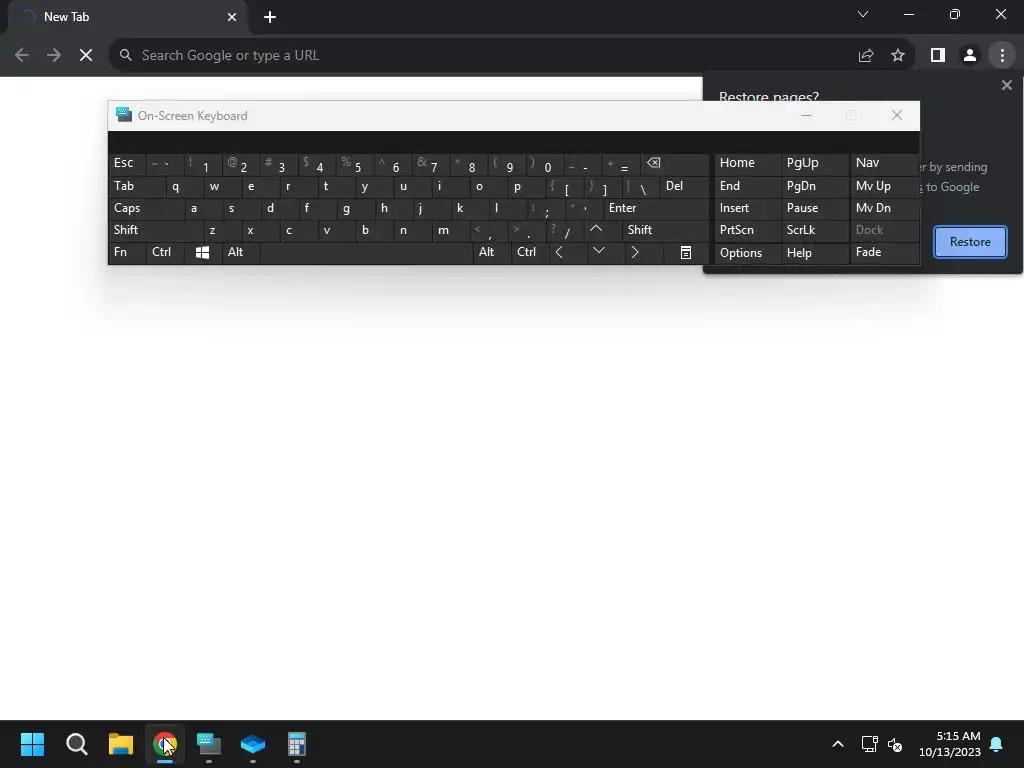Toggle the Fade key

tap(884, 253)
